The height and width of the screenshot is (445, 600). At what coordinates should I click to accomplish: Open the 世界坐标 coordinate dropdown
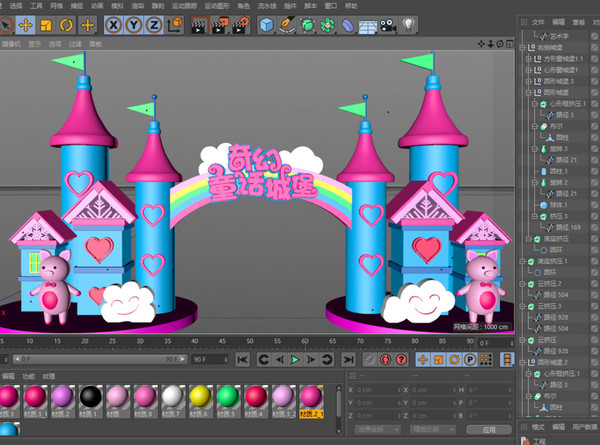(x=378, y=430)
